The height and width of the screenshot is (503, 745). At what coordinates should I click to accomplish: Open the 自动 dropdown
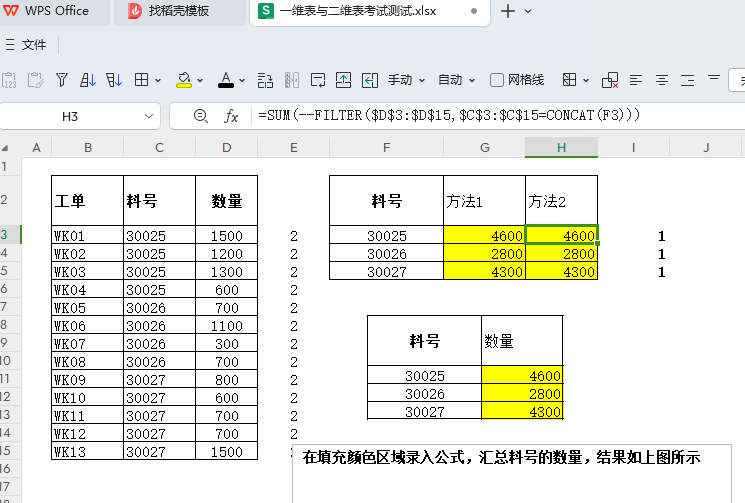point(457,80)
